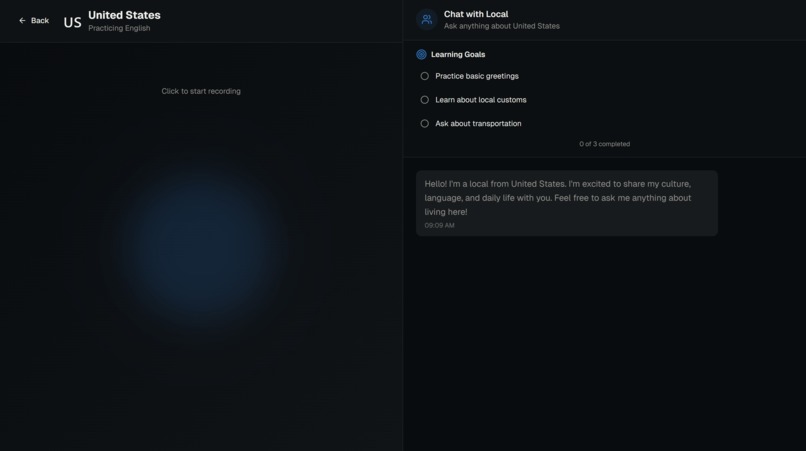
Task: Click 'Click to start recording' text
Action: [x=201, y=91]
